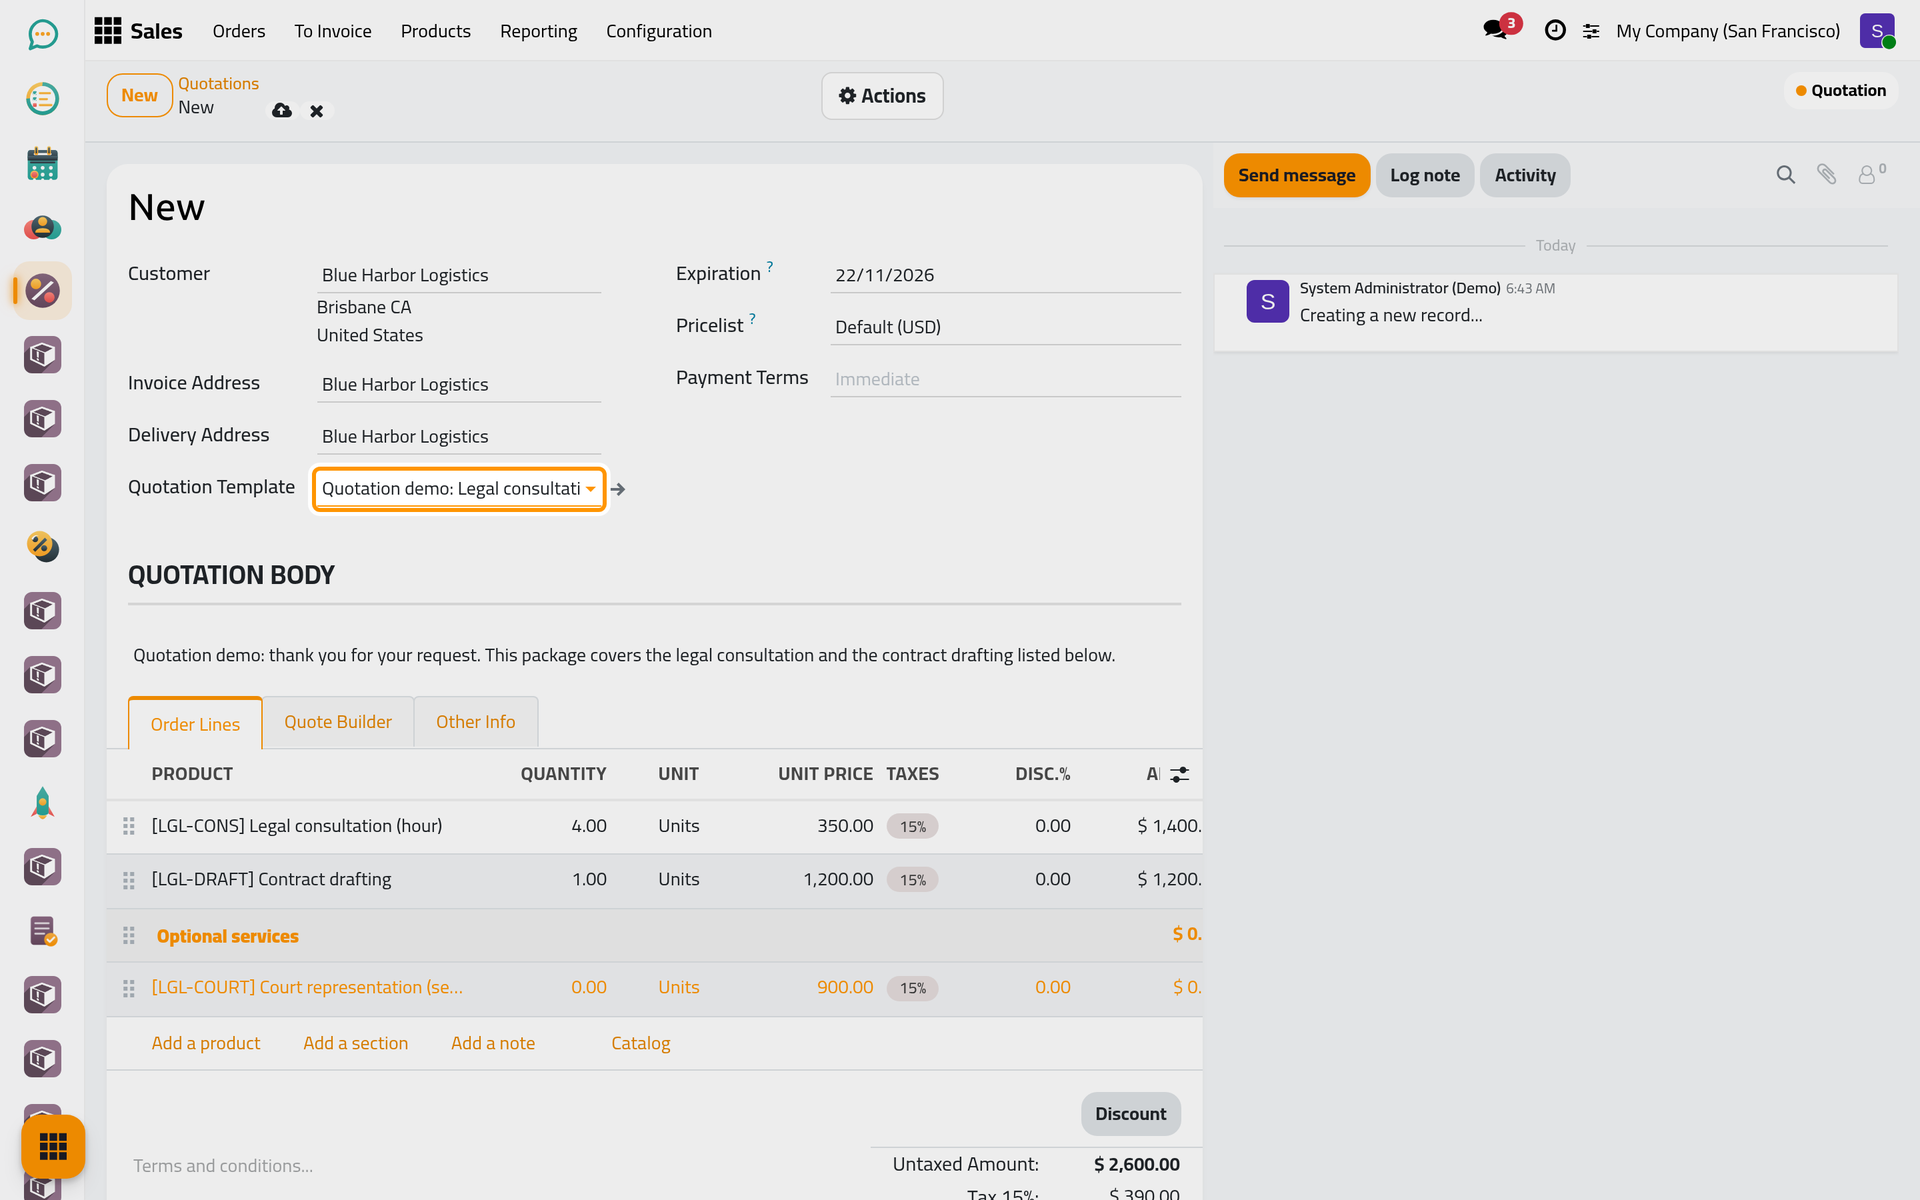This screenshot has width=1920, height=1200.
Task: Click the Payment Terms field
Action: pyautogui.click(x=1005, y=379)
